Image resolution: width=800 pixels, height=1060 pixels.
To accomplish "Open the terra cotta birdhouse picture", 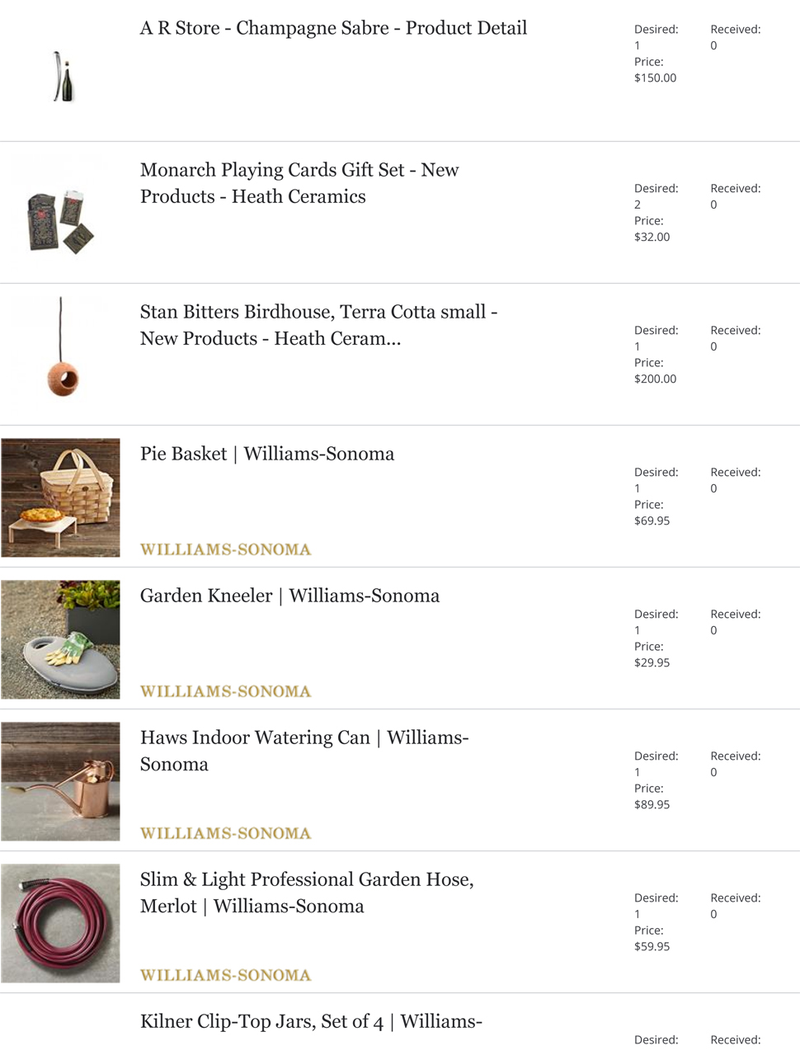I will pos(61,356).
